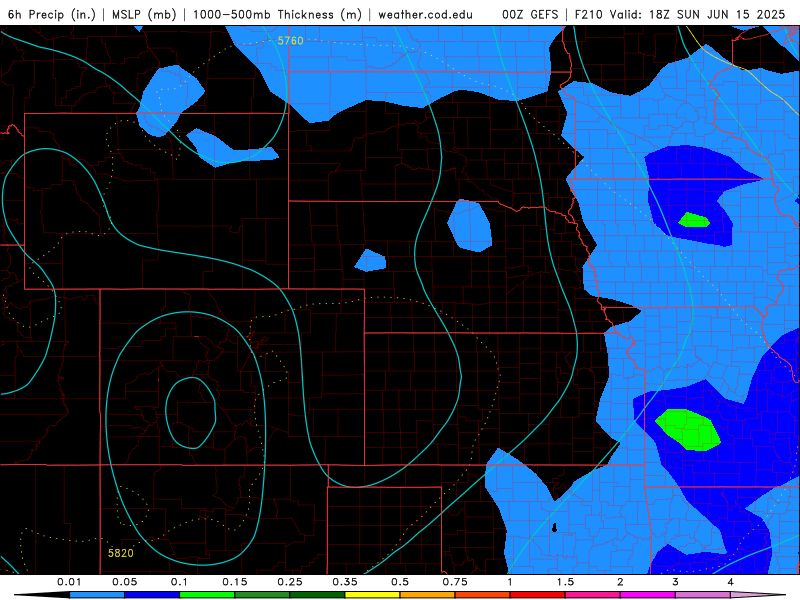
Task: Select the light blue 0.01–0.05 legend swatch
Action: click(97, 595)
